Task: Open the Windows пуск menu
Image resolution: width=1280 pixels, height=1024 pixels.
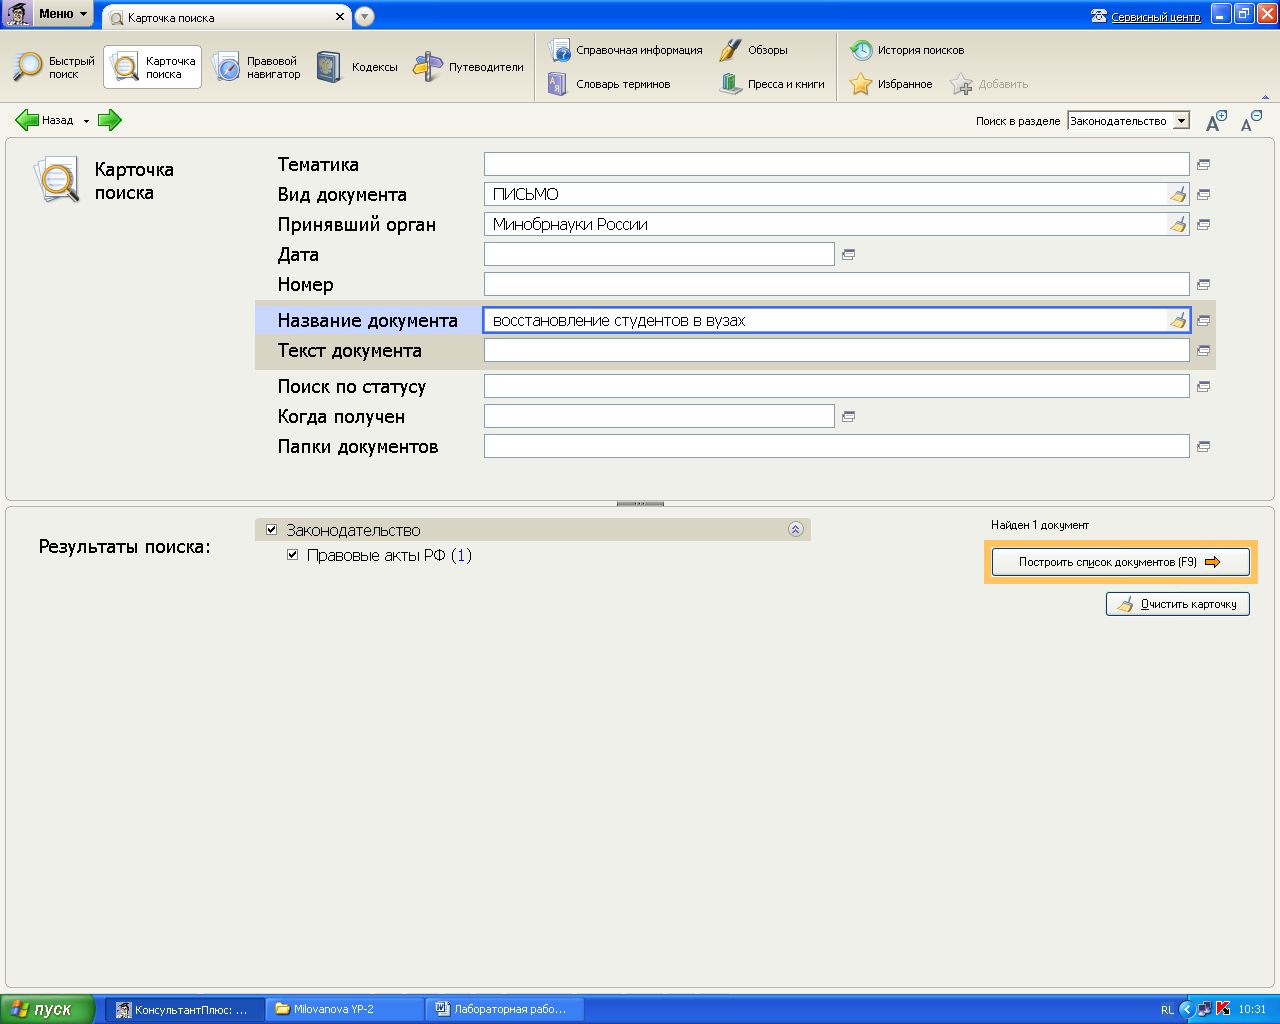Action: pyautogui.click(x=48, y=1009)
